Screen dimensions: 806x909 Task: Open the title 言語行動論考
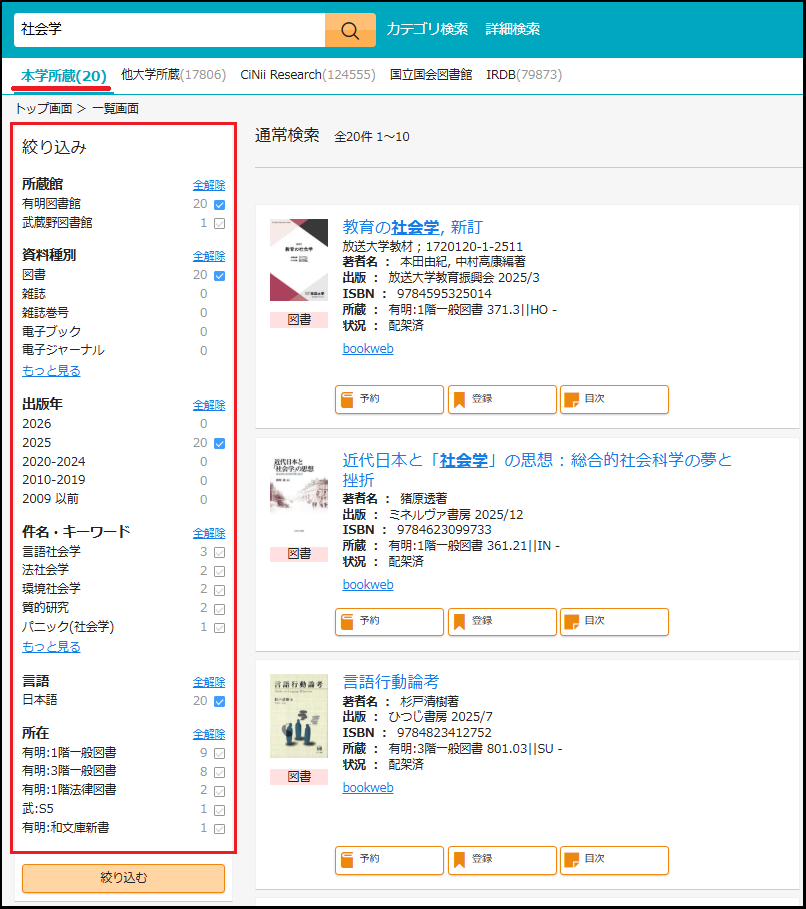(x=391, y=682)
